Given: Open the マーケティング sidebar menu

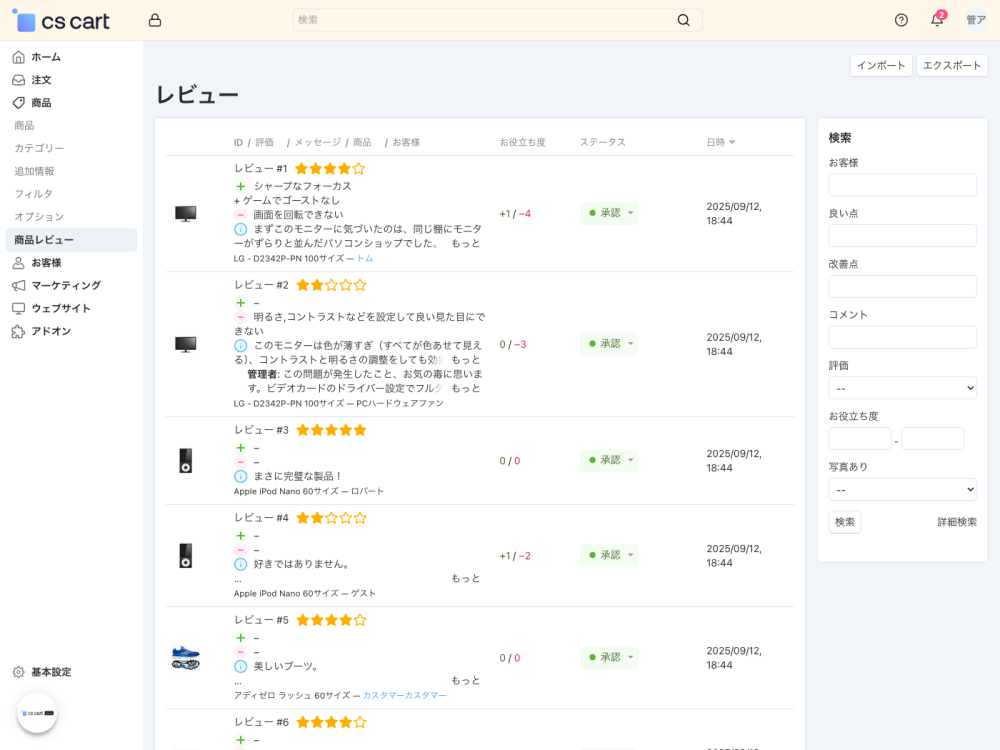Looking at the screenshot, I should pos(66,285).
